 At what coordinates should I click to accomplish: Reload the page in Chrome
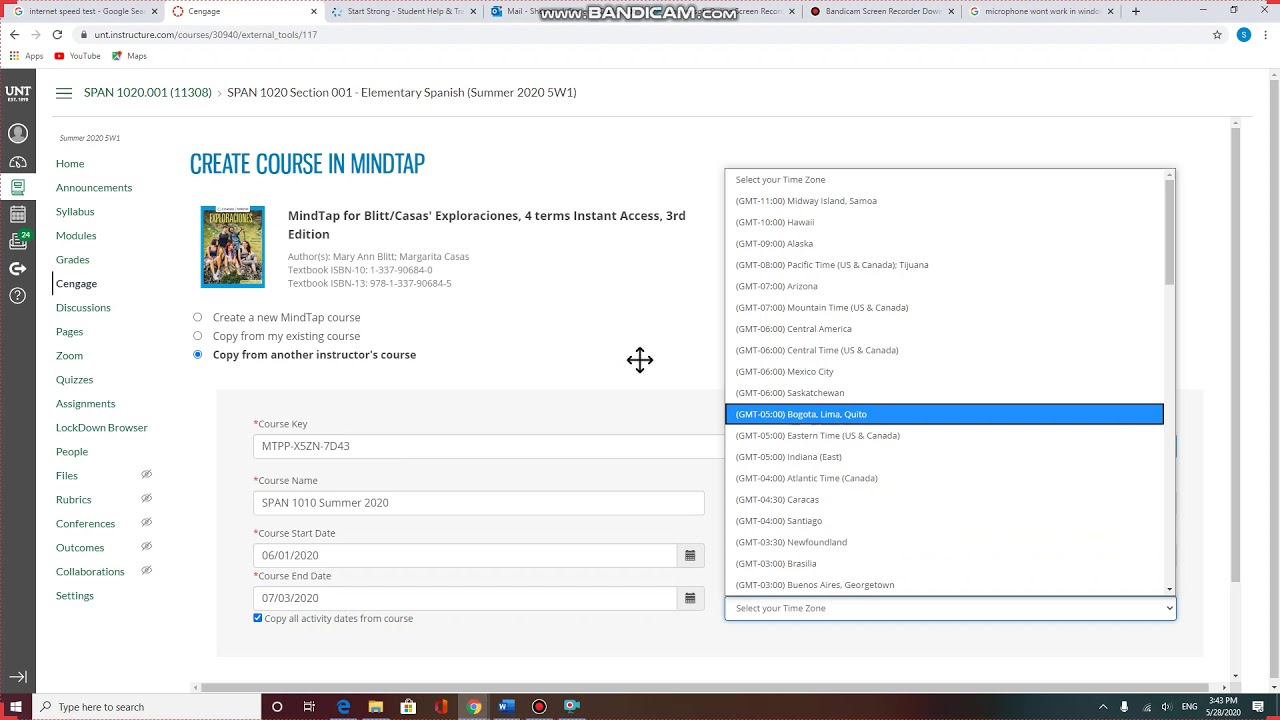[x=57, y=34]
